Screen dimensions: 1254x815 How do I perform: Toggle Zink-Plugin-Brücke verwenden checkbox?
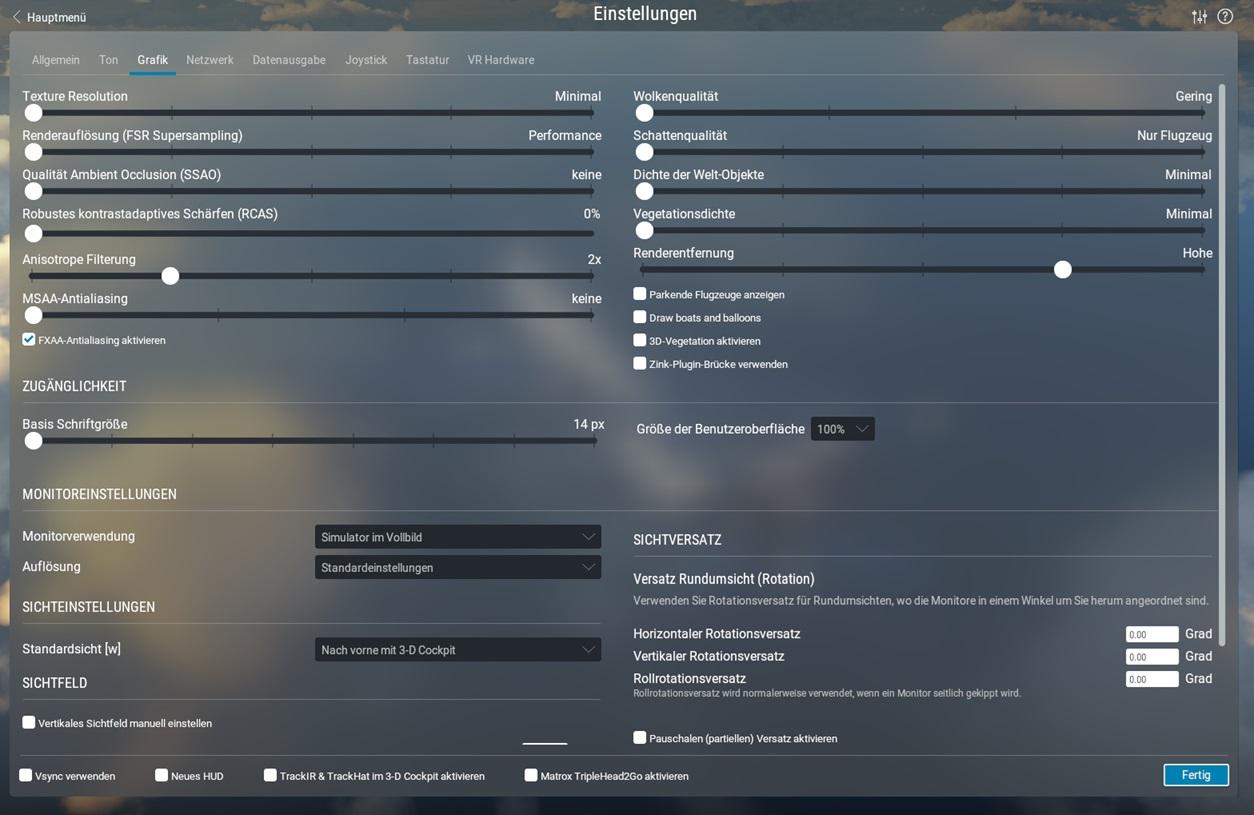pyautogui.click(x=640, y=364)
